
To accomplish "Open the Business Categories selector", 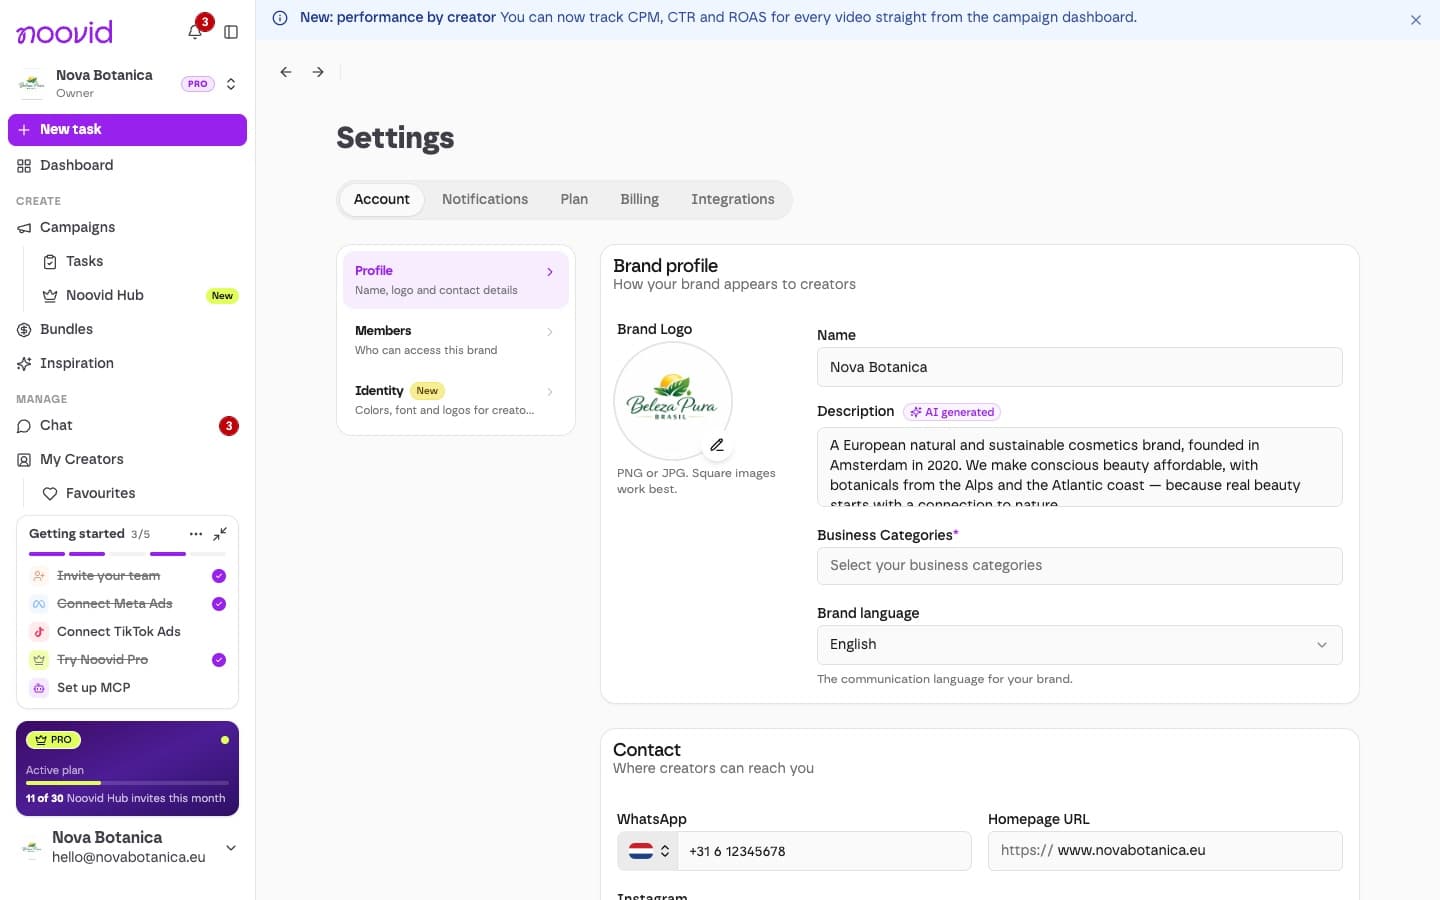I will pyautogui.click(x=1080, y=566).
